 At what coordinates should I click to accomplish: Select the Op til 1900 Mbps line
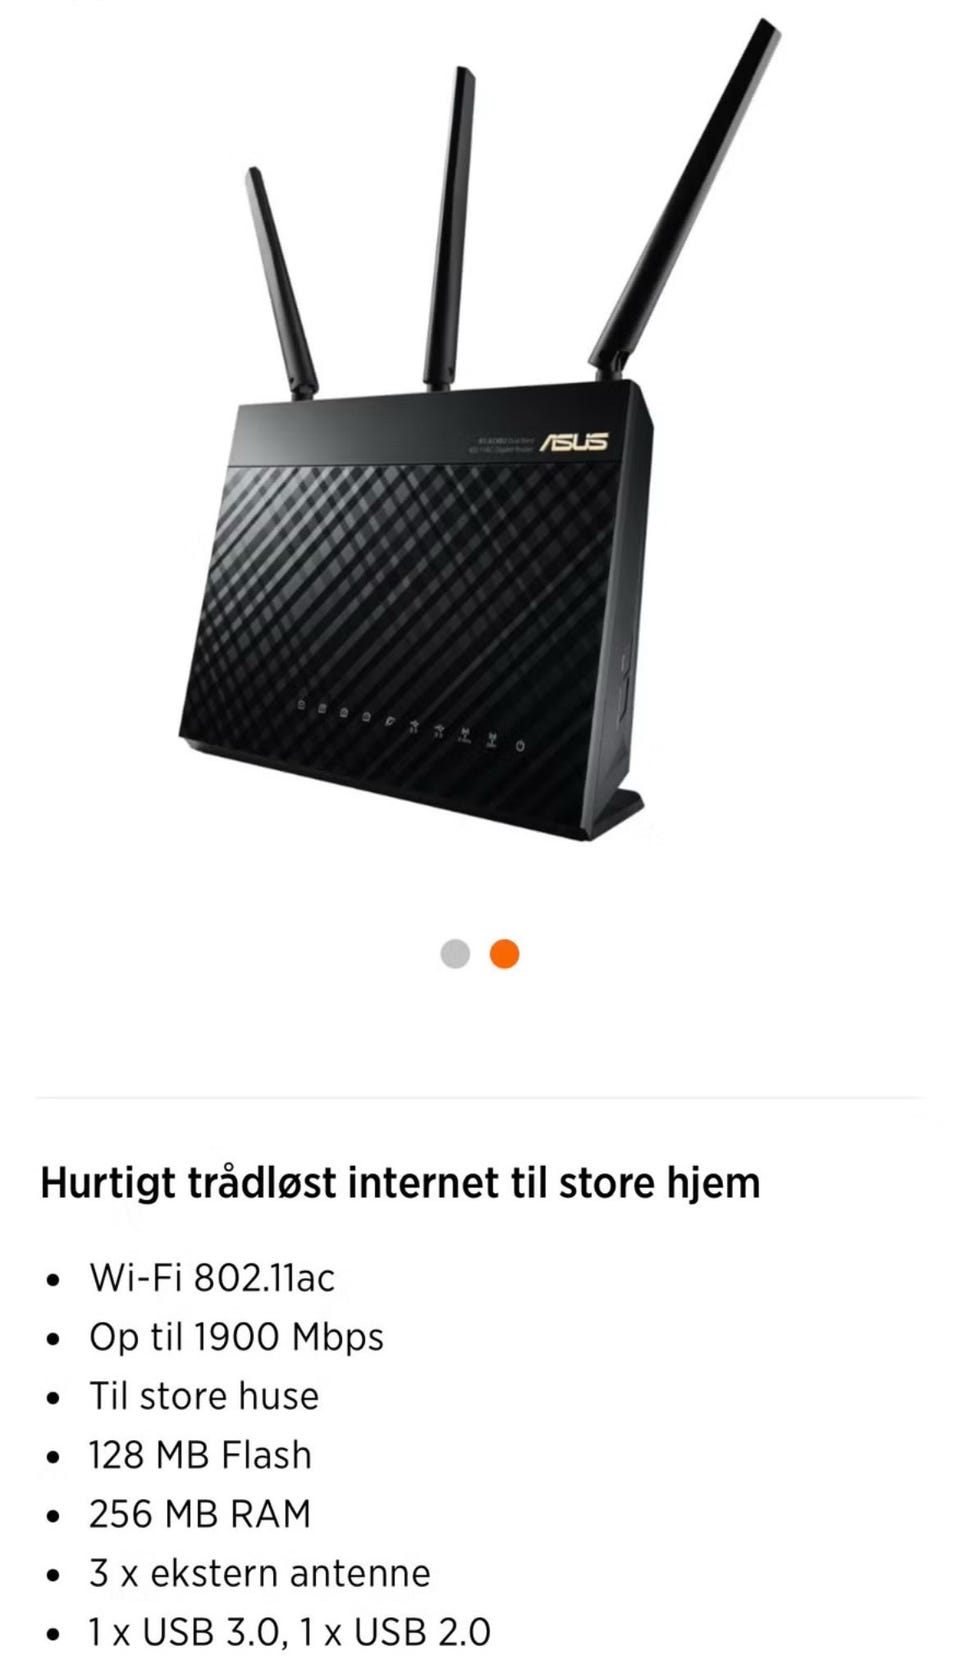pyautogui.click(x=236, y=1336)
